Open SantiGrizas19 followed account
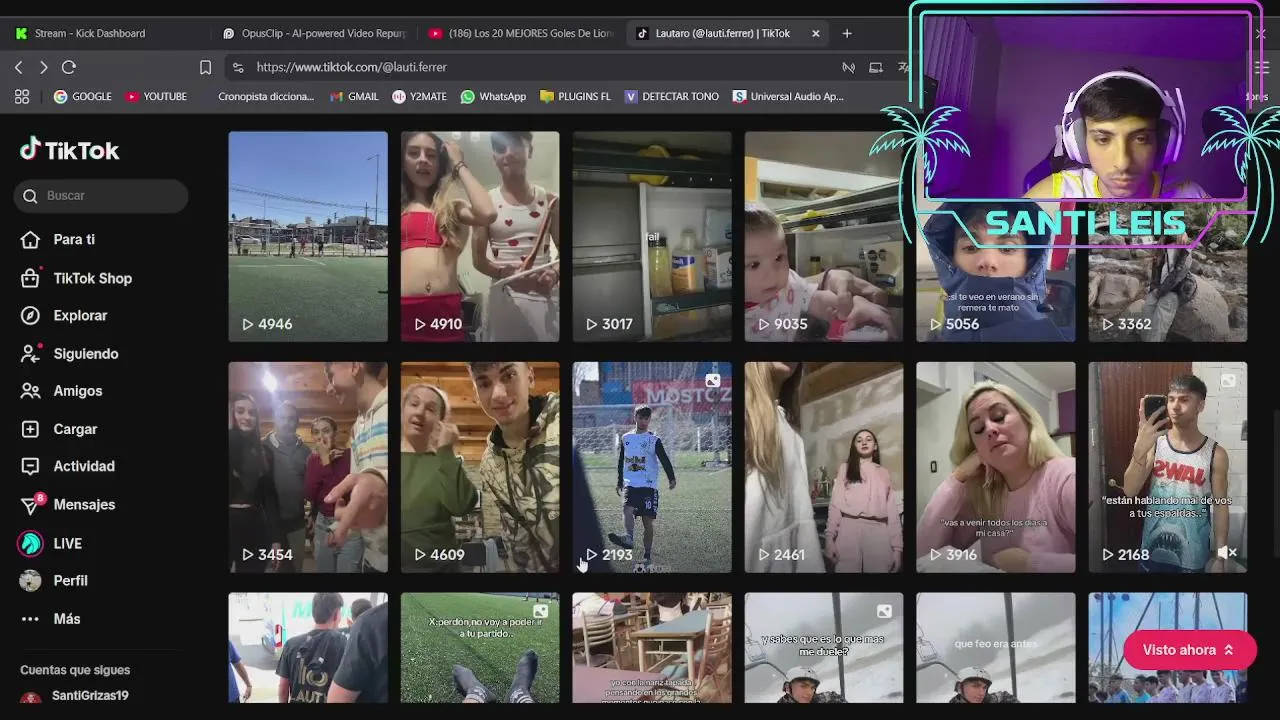The image size is (1280, 720). pyautogui.click(x=75, y=696)
